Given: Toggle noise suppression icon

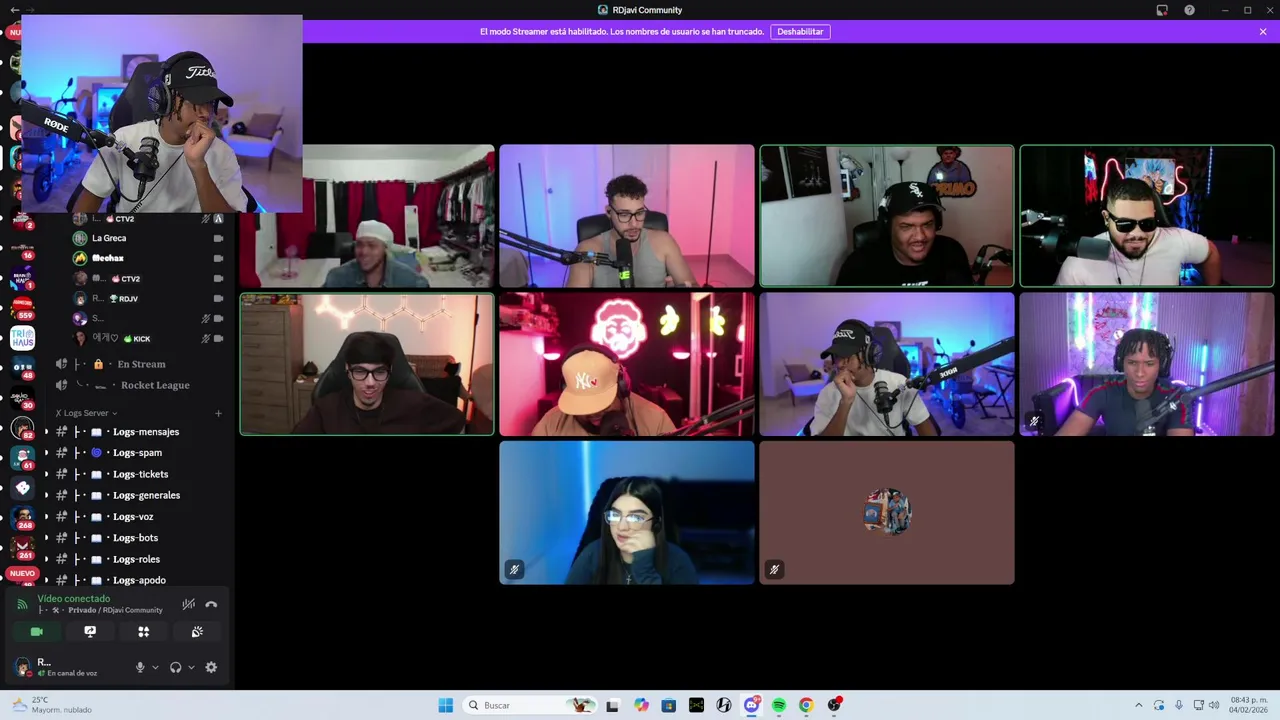Looking at the screenshot, I should 188,604.
